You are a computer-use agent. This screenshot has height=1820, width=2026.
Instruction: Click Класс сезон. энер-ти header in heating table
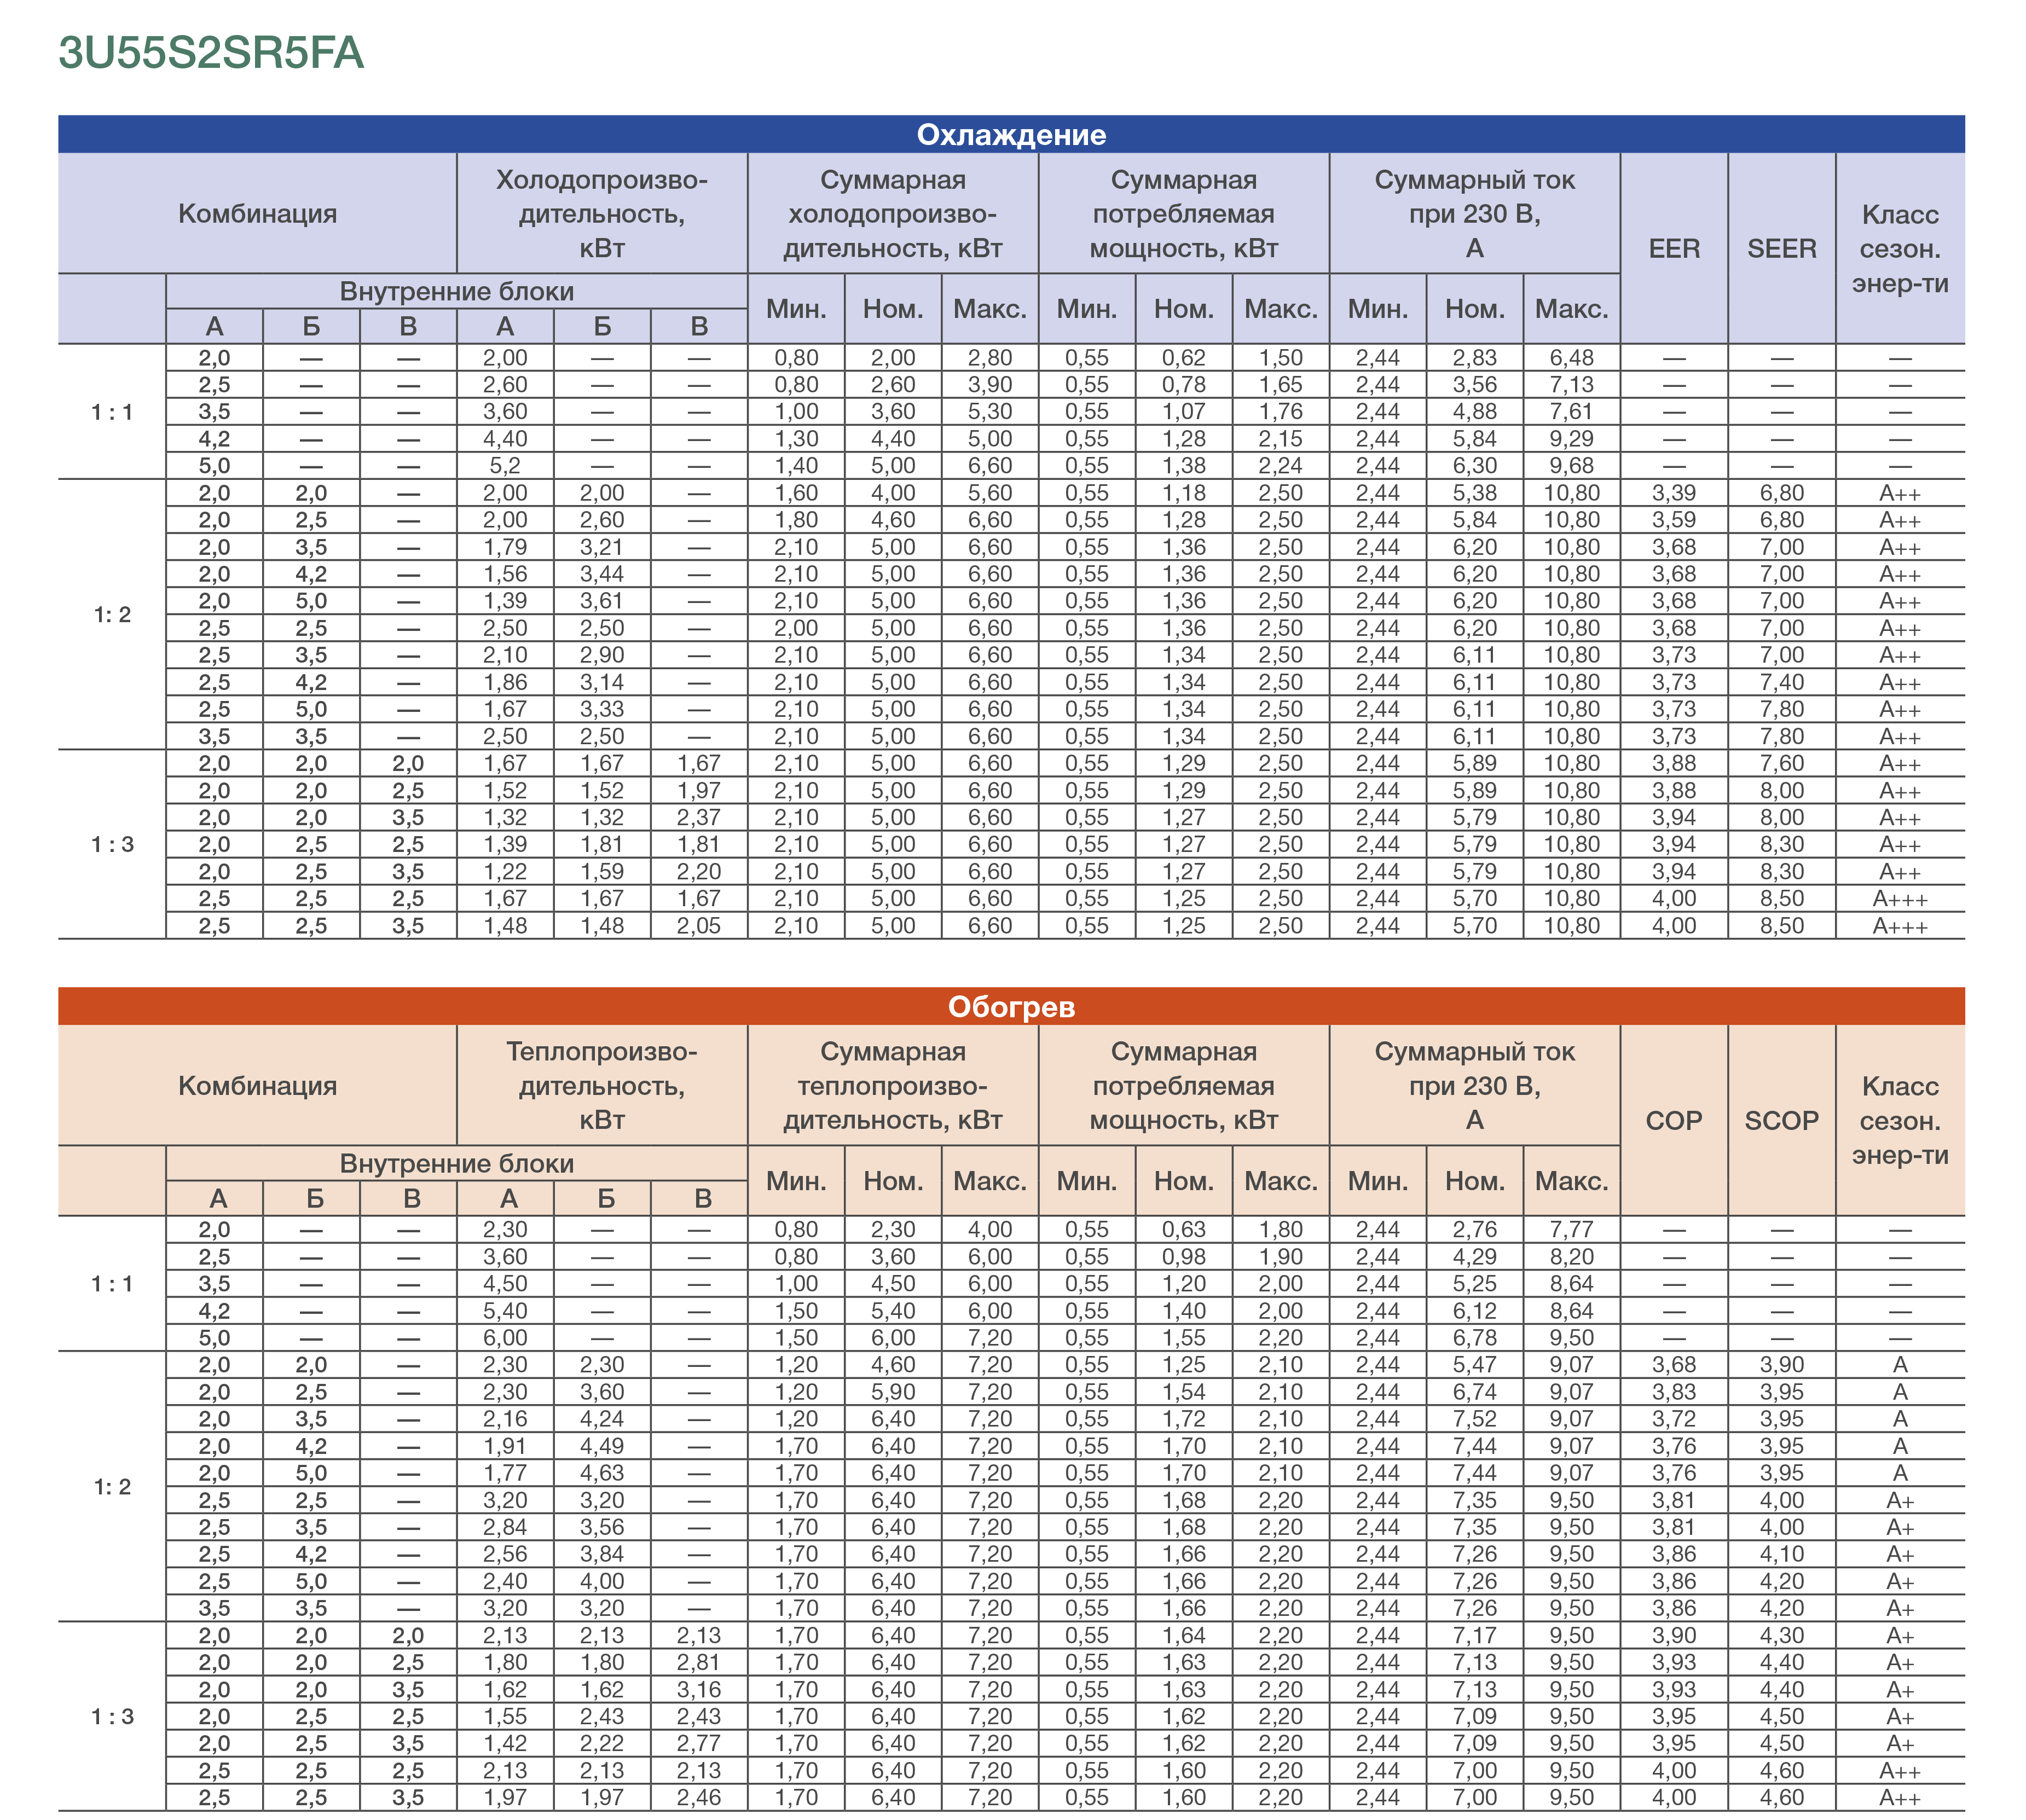pos(1899,1120)
